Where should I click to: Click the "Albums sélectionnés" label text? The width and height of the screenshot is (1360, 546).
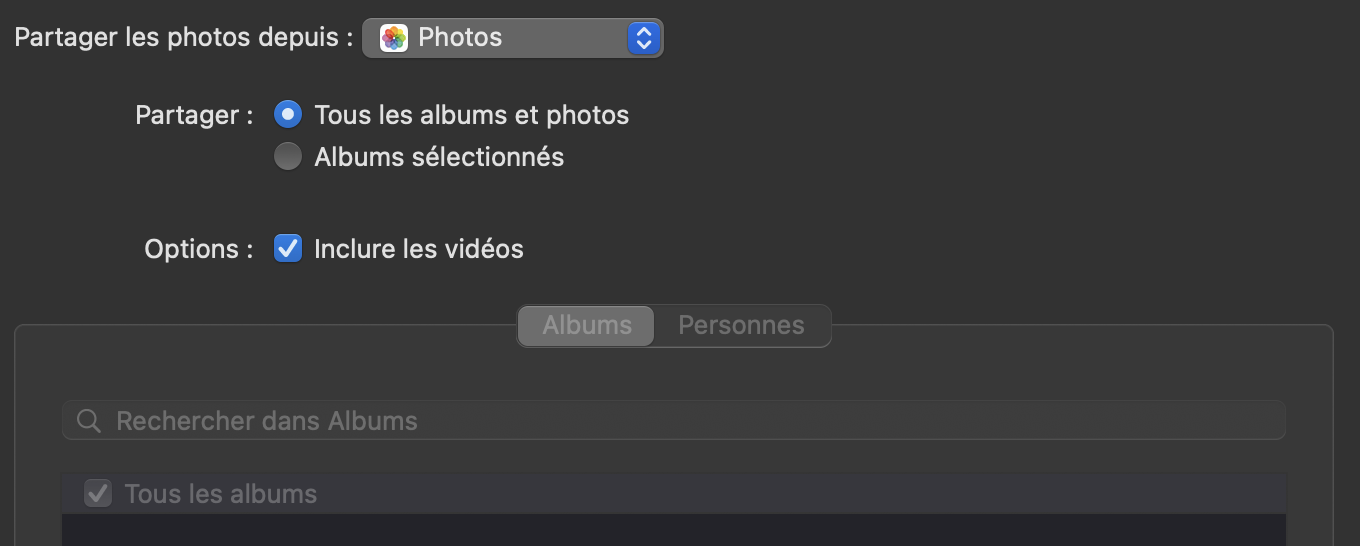coord(439,157)
